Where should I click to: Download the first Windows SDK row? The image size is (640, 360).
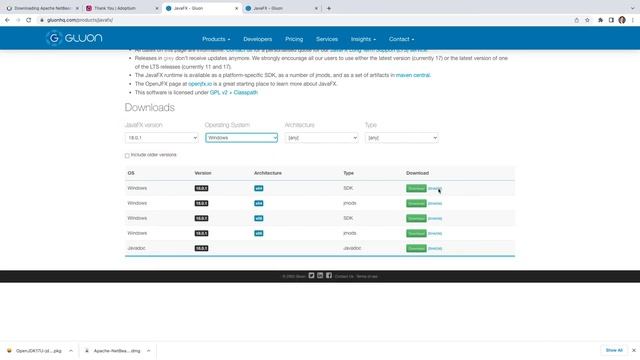[416, 188]
